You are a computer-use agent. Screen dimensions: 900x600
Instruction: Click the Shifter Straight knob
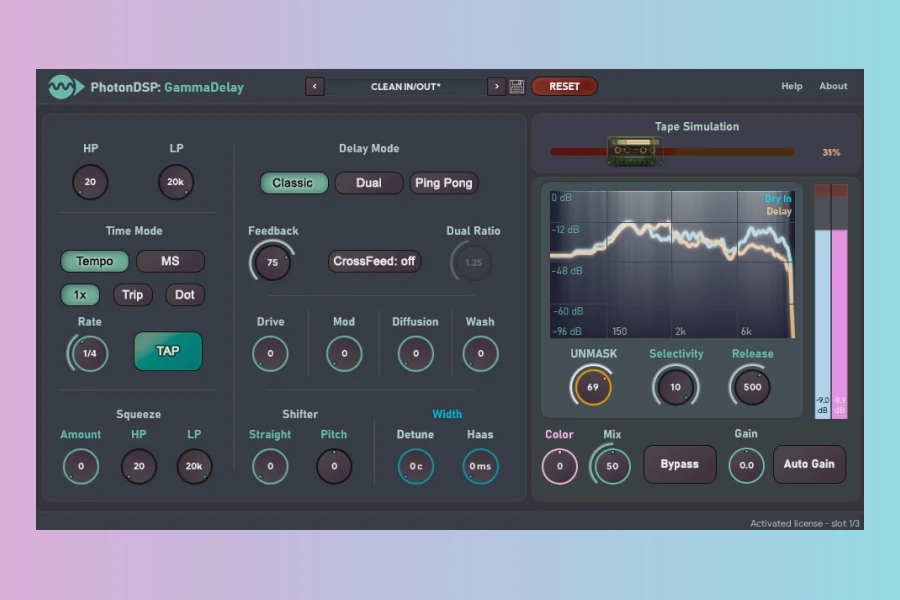[270, 466]
